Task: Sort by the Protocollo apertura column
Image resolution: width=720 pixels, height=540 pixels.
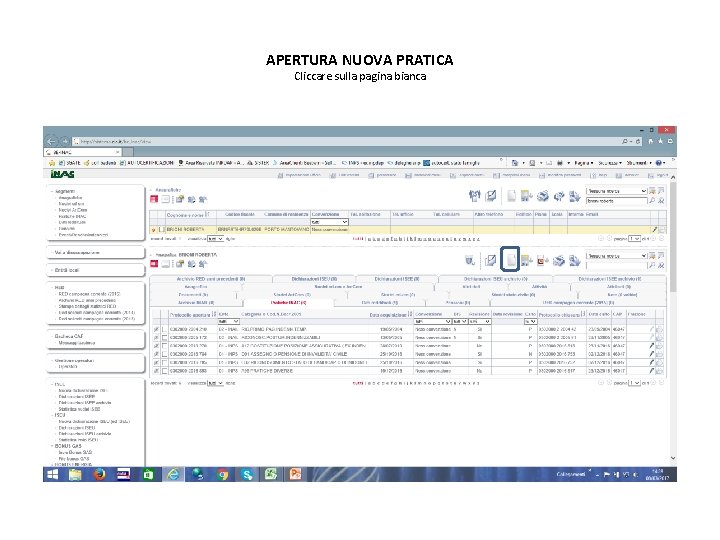Action: point(190,315)
